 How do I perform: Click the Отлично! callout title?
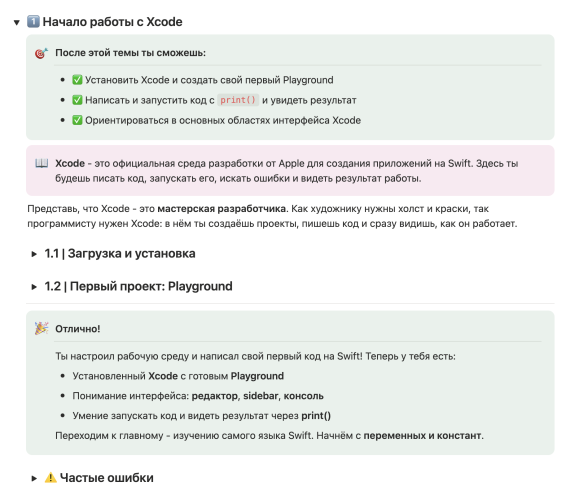[x=78, y=329]
